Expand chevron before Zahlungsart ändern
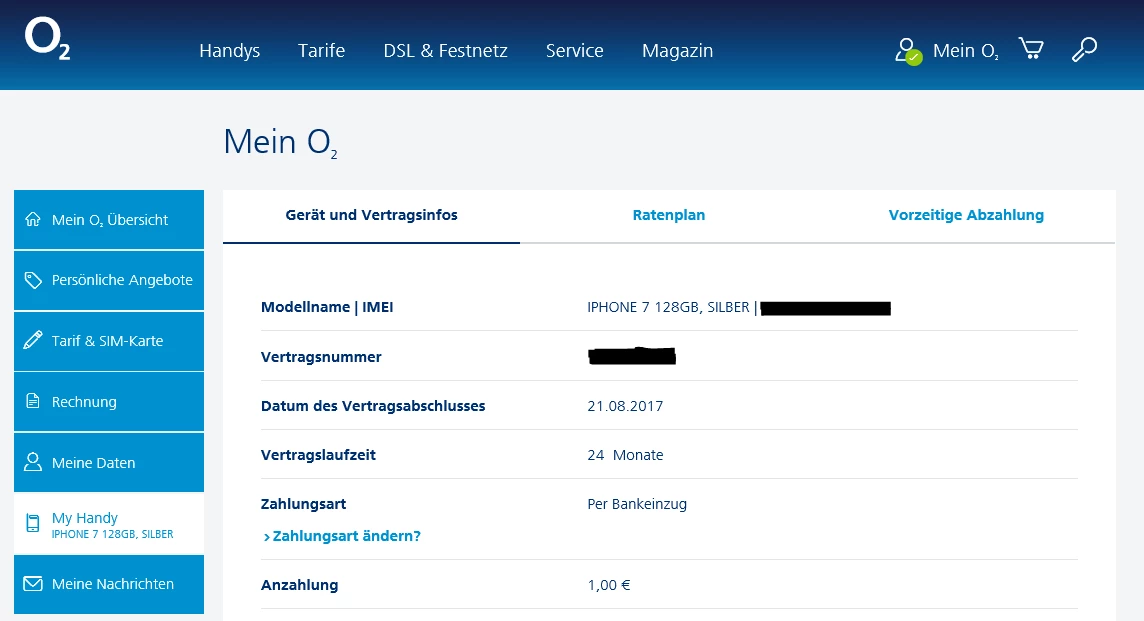Screen dimensions: 1144x621 pos(266,537)
